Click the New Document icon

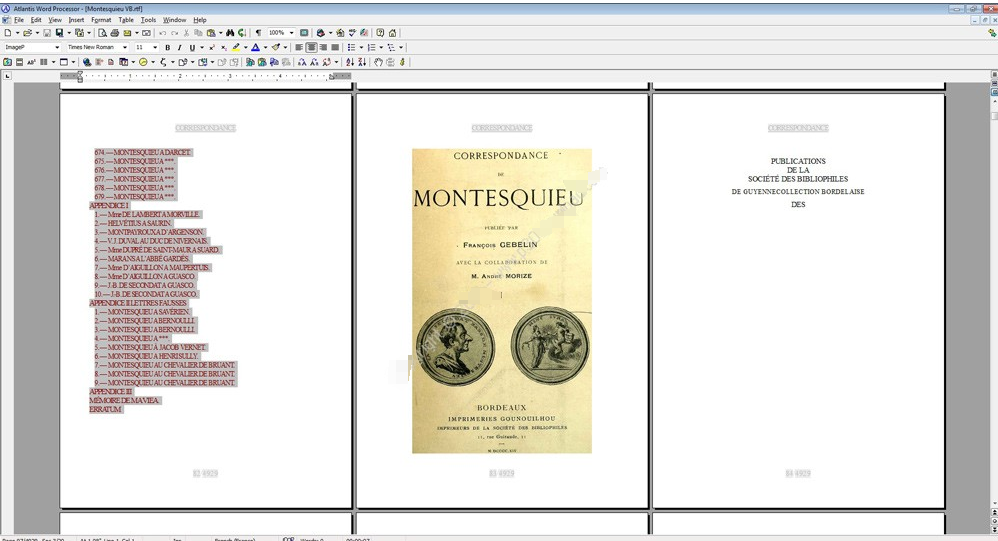pyautogui.click(x=7, y=33)
